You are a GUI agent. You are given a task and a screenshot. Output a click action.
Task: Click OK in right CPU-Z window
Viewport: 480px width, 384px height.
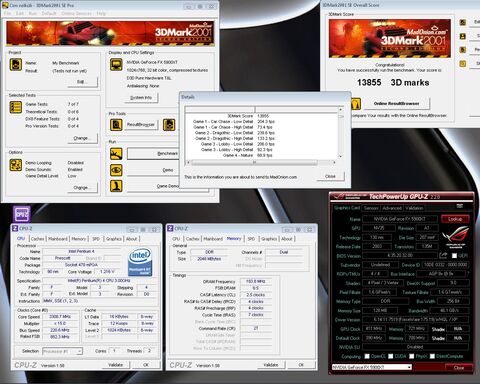[x=301, y=365]
